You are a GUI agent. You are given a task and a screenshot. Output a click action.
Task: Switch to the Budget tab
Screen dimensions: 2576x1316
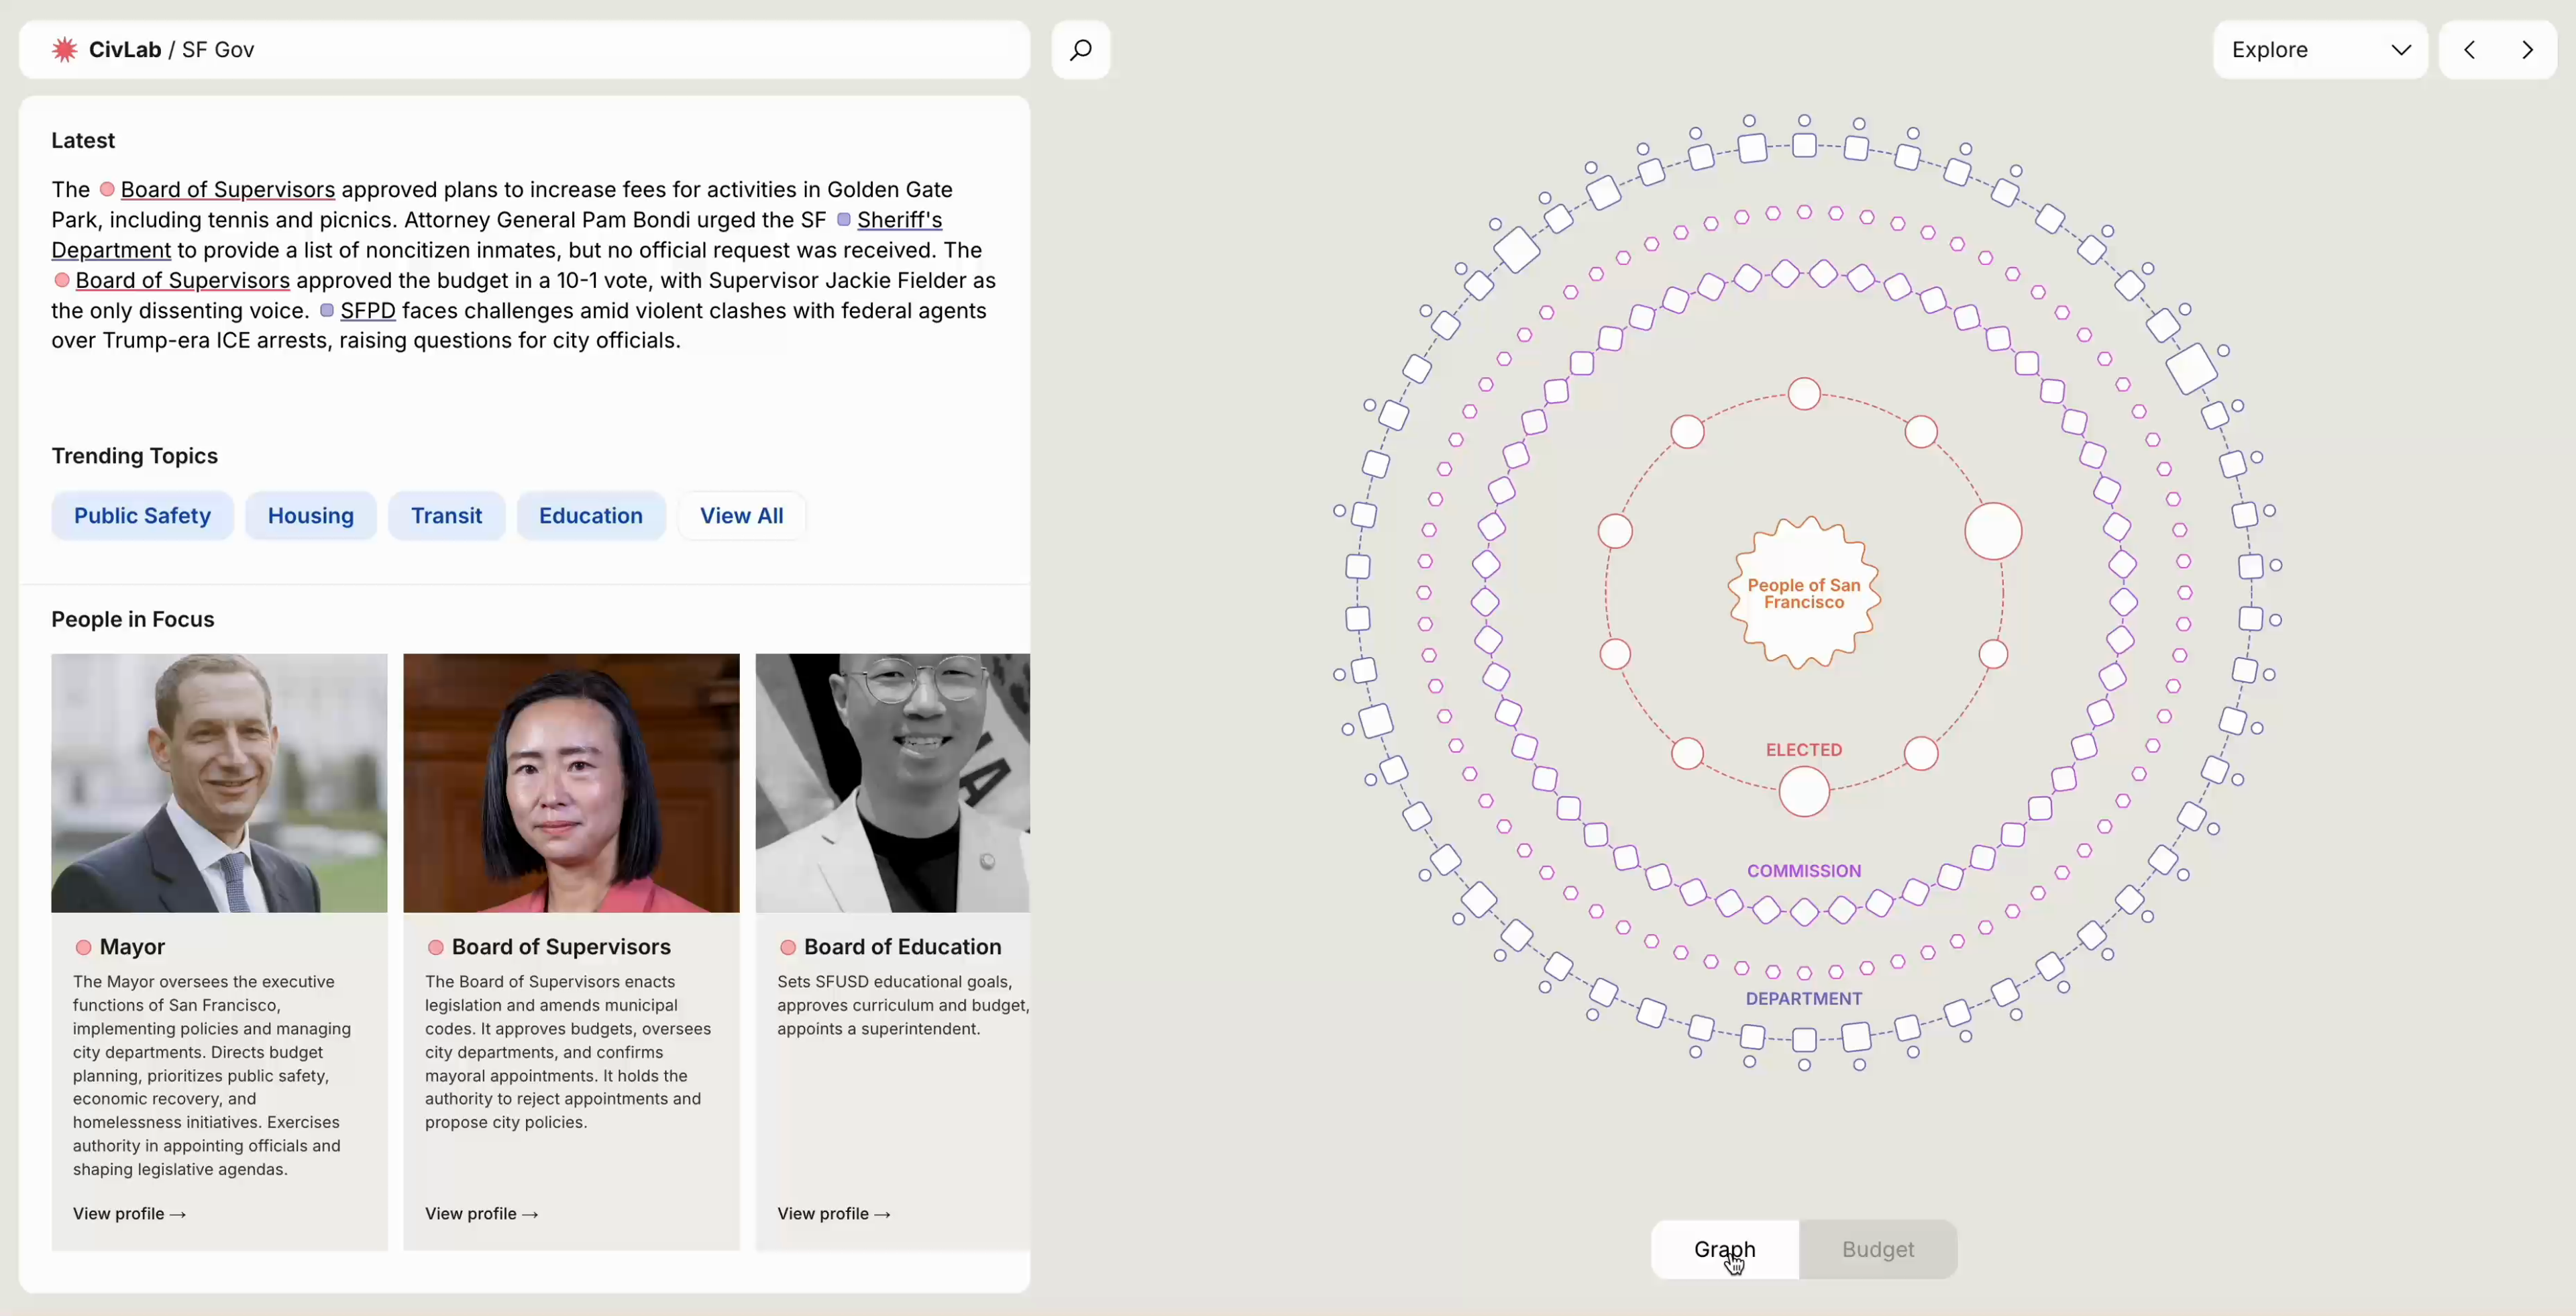tap(1878, 1249)
